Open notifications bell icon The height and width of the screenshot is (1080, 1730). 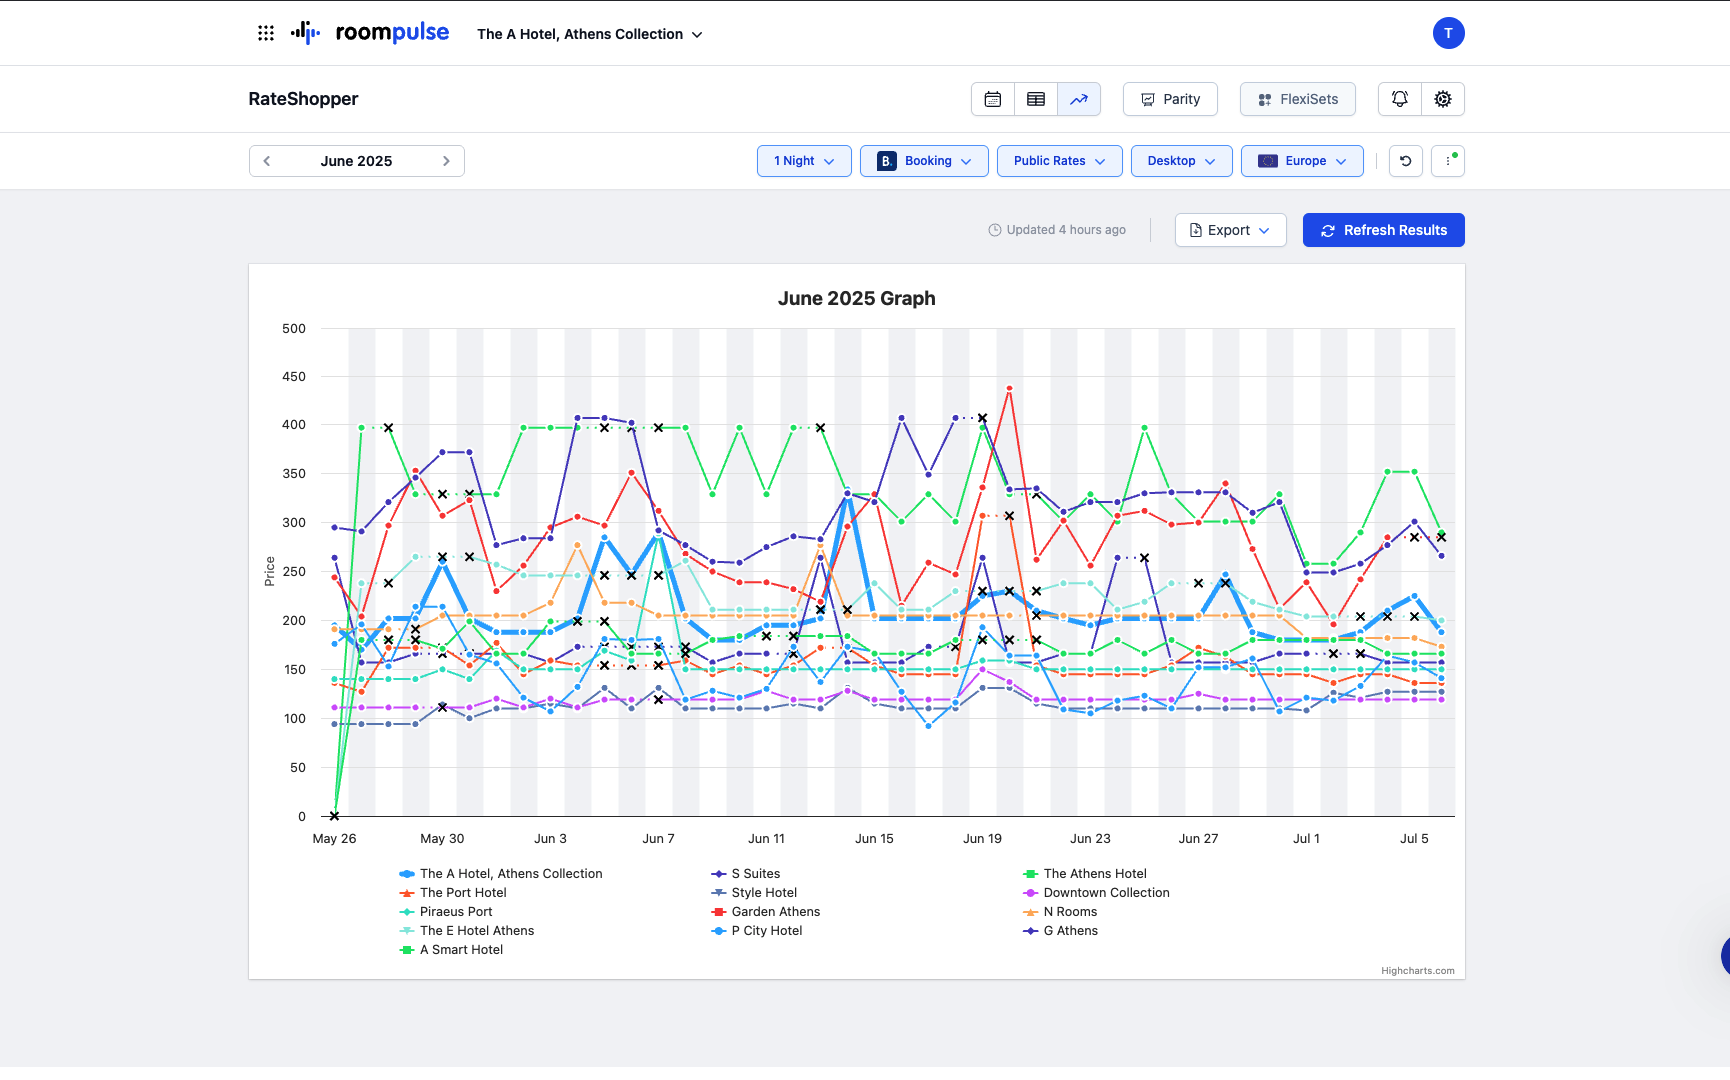(x=1400, y=99)
